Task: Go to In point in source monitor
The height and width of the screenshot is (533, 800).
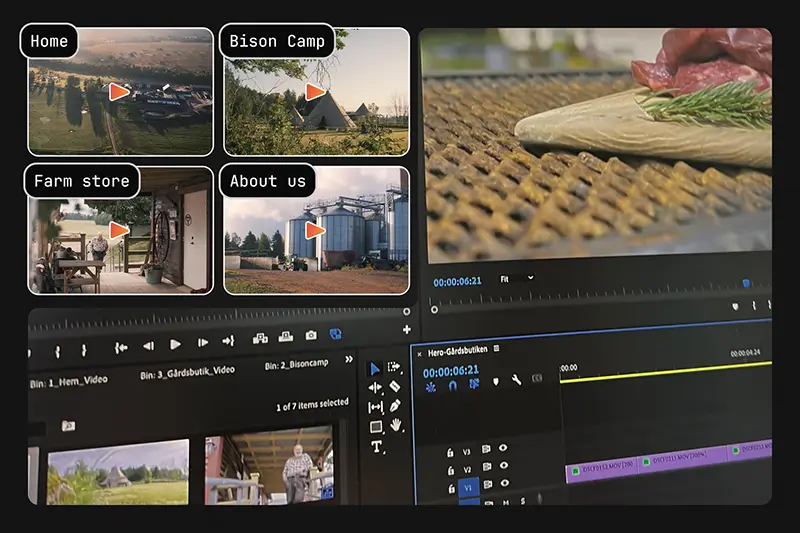Action: [121, 348]
